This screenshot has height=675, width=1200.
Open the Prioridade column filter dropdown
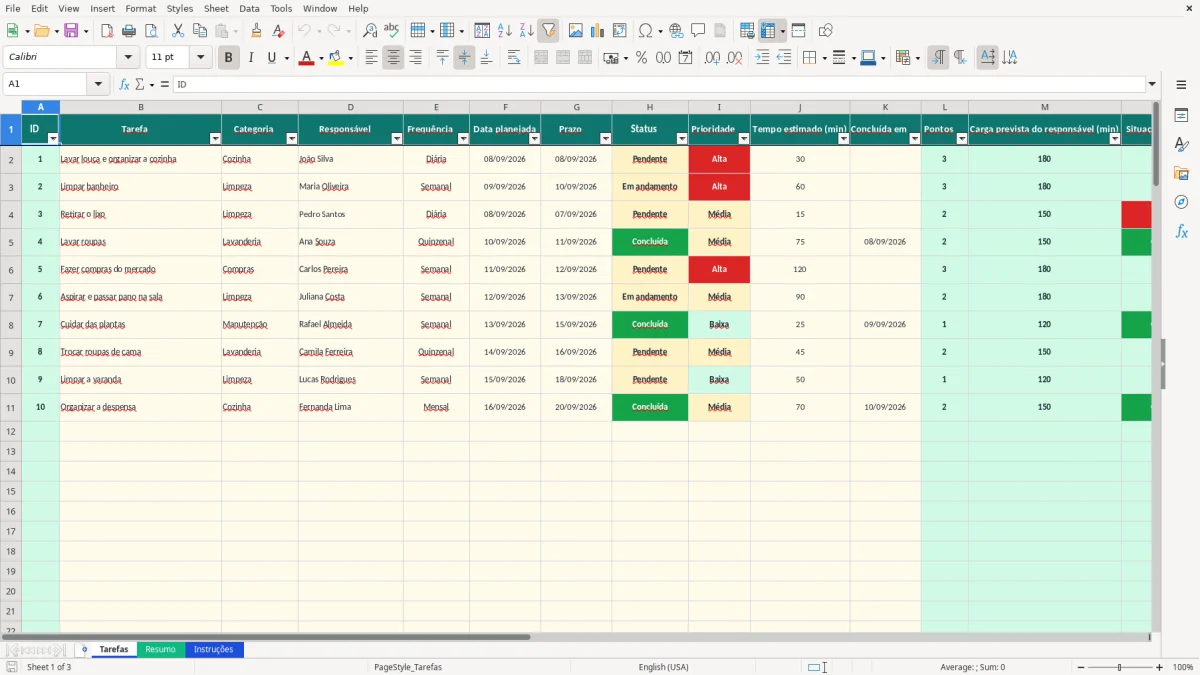[x=743, y=139]
